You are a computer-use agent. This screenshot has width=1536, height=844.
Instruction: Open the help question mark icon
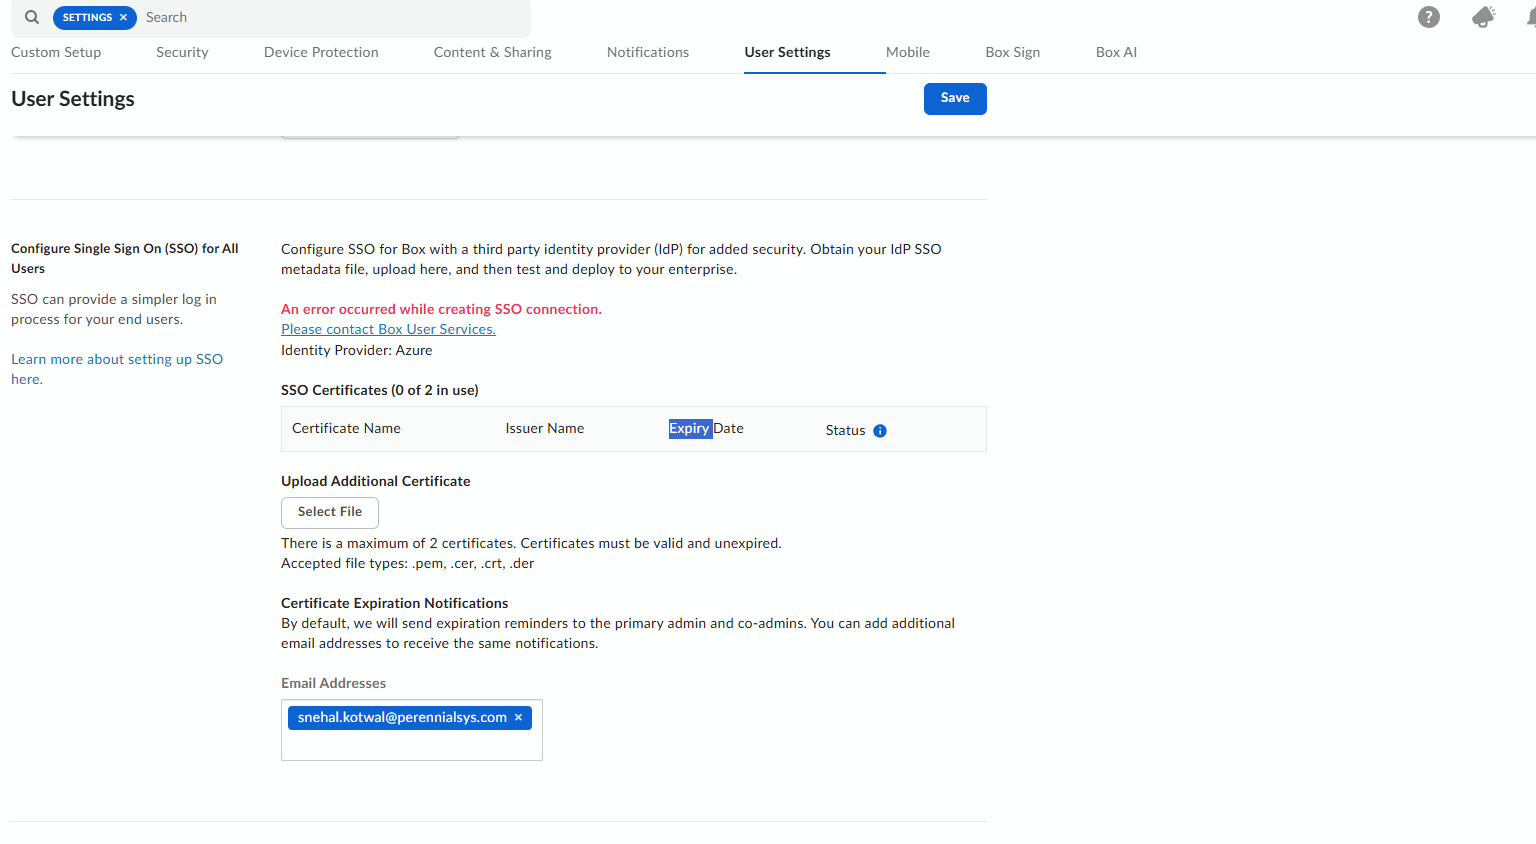point(1428,17)
